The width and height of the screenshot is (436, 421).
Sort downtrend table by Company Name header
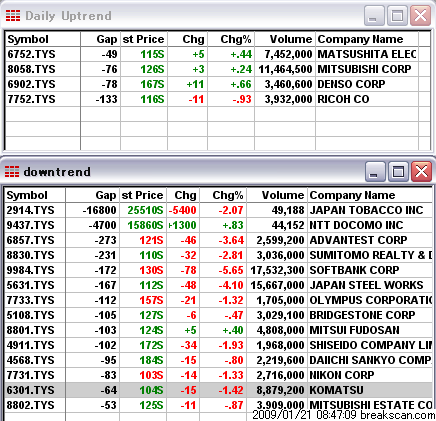[x=370, y=195]
